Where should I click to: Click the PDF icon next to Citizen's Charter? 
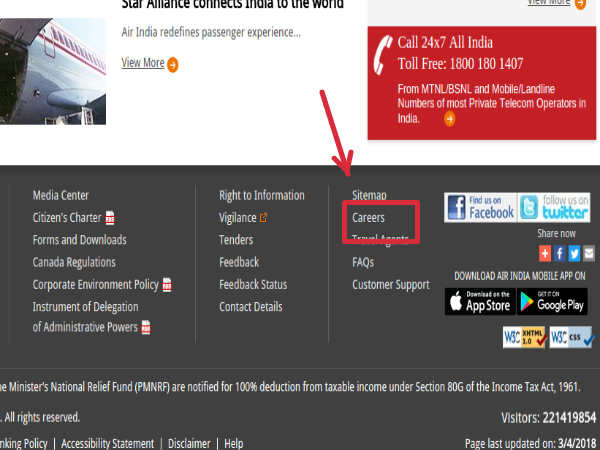[x=110, y=218]
